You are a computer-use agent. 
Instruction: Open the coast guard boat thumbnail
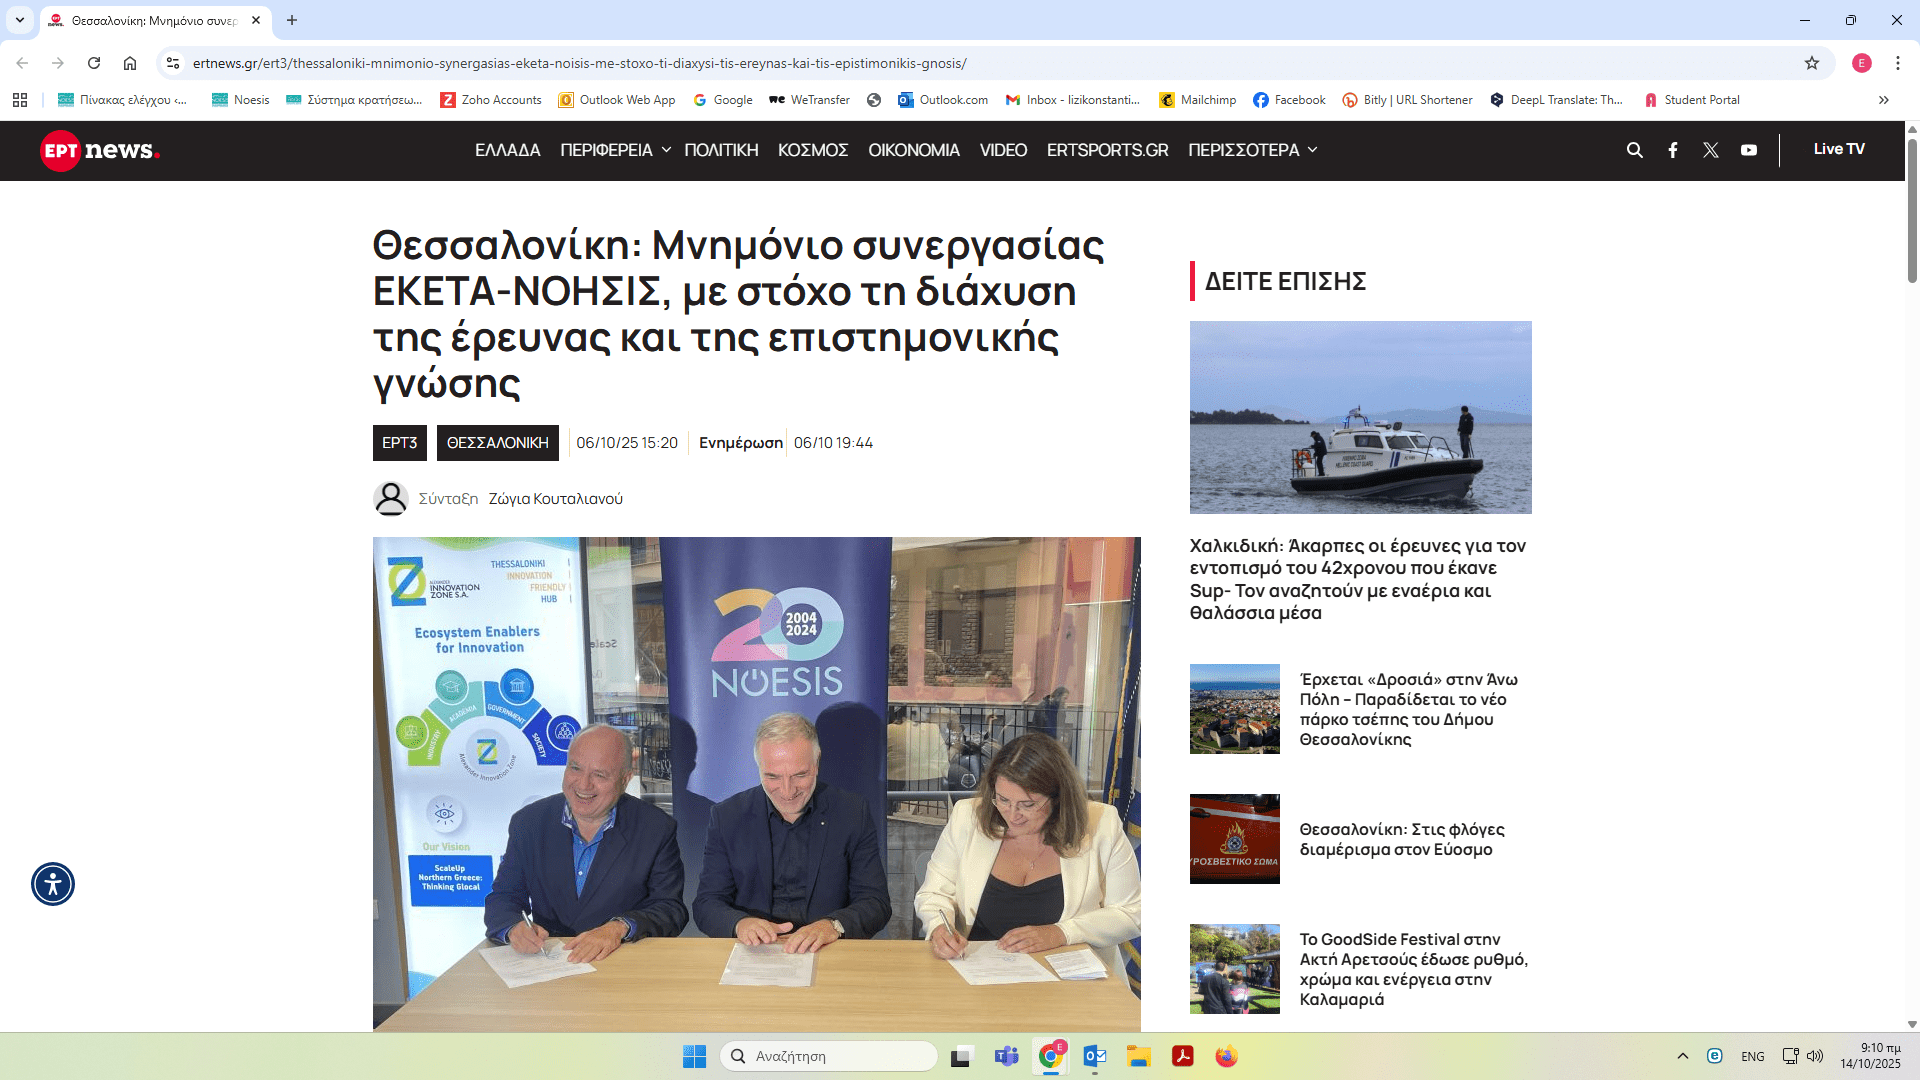point(1360,417)
